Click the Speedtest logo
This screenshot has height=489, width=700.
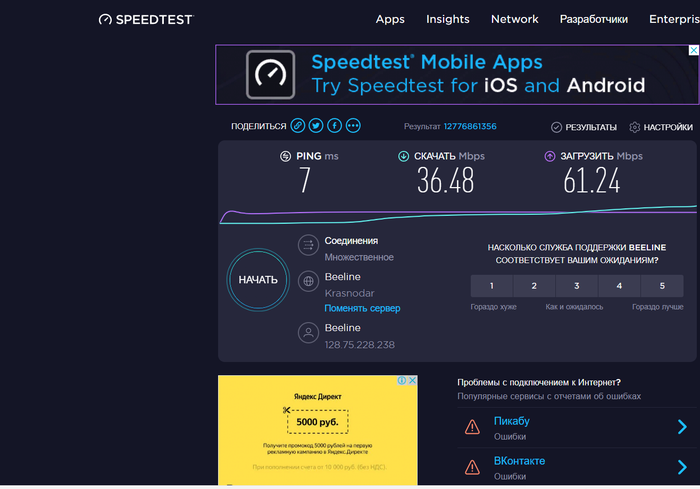(146, 19)
